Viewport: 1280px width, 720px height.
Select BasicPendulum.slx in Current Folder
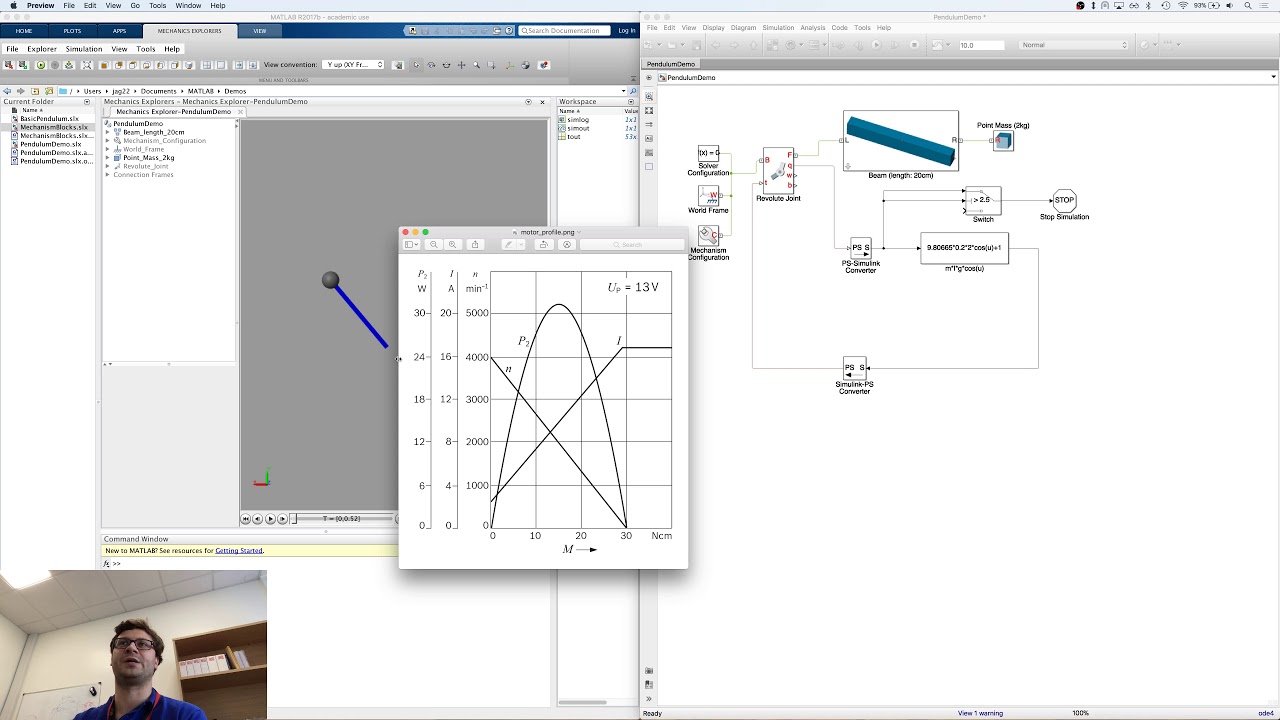point(49,119)
